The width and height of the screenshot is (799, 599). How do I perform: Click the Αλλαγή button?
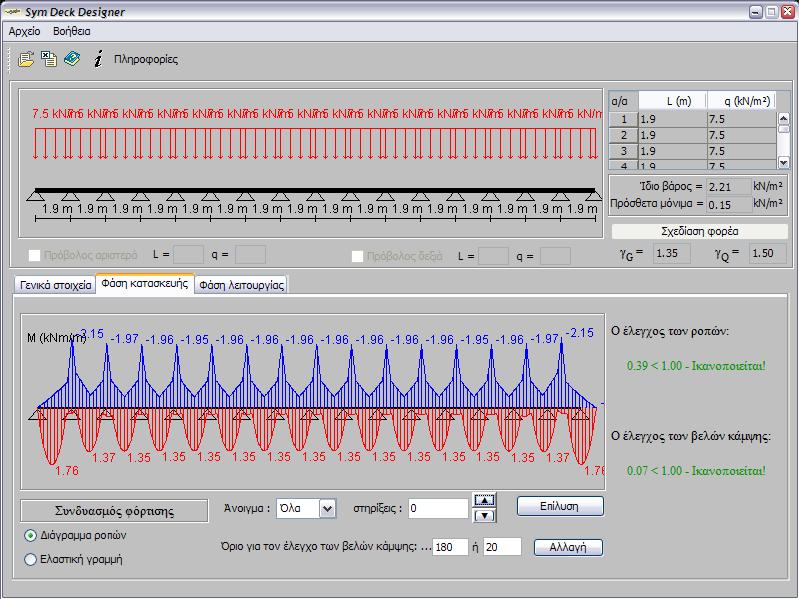[x=568, y=547]
